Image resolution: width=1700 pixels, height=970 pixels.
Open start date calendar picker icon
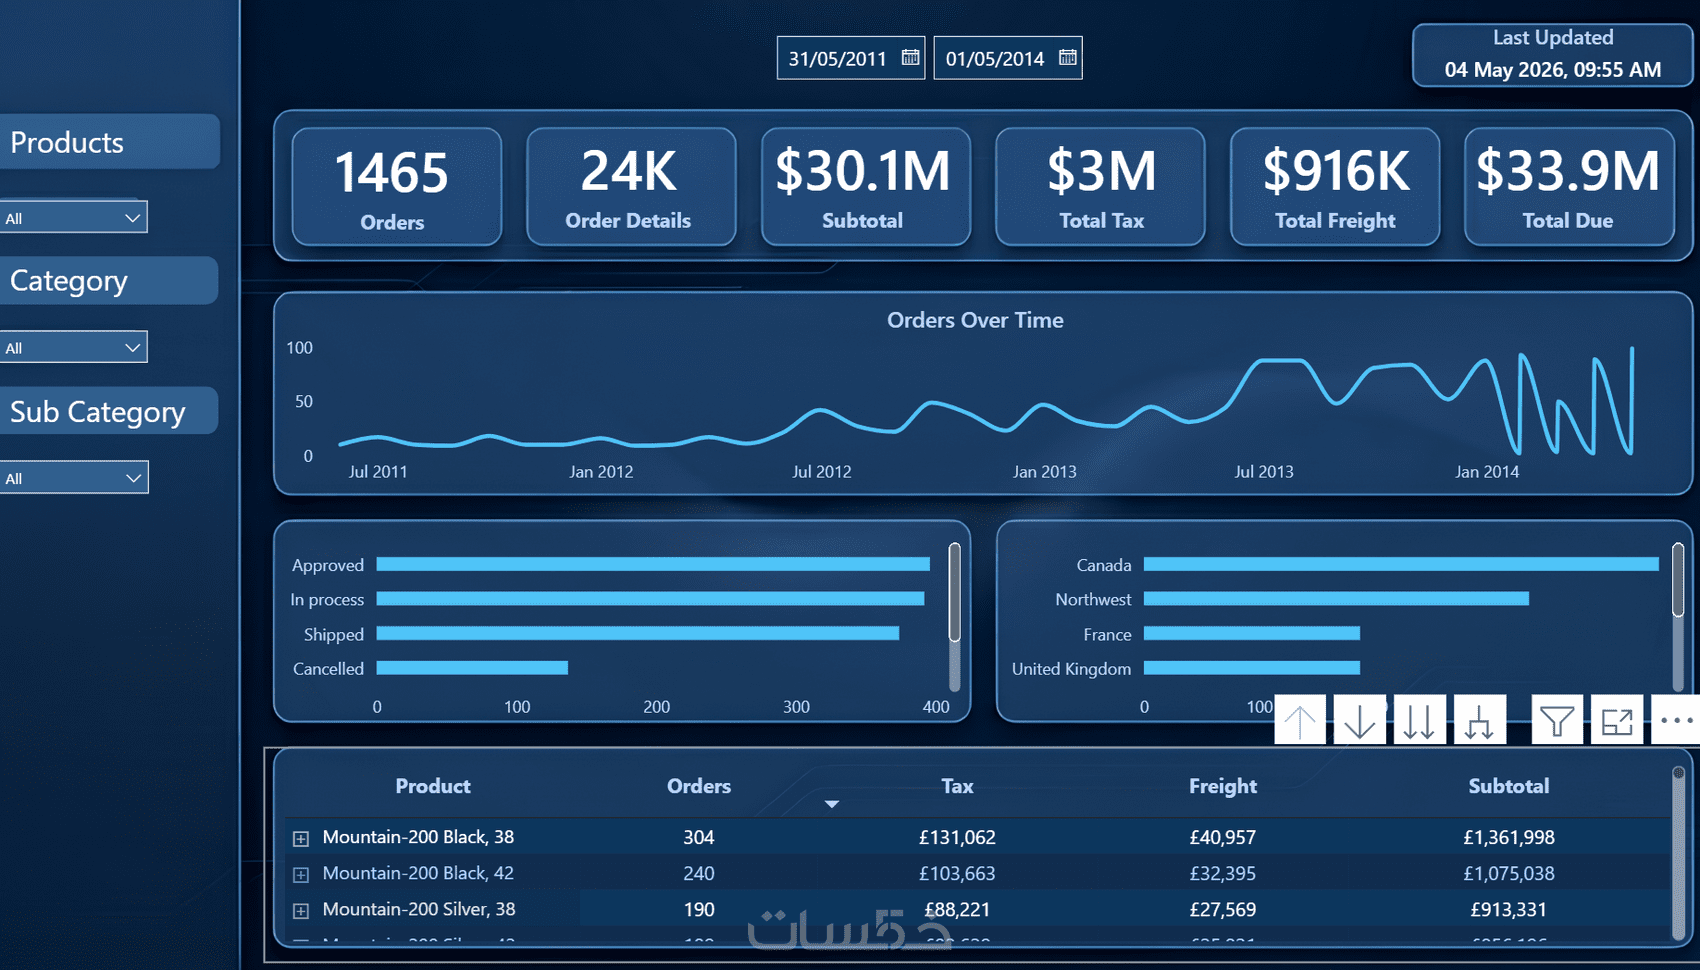pos(910,58)
